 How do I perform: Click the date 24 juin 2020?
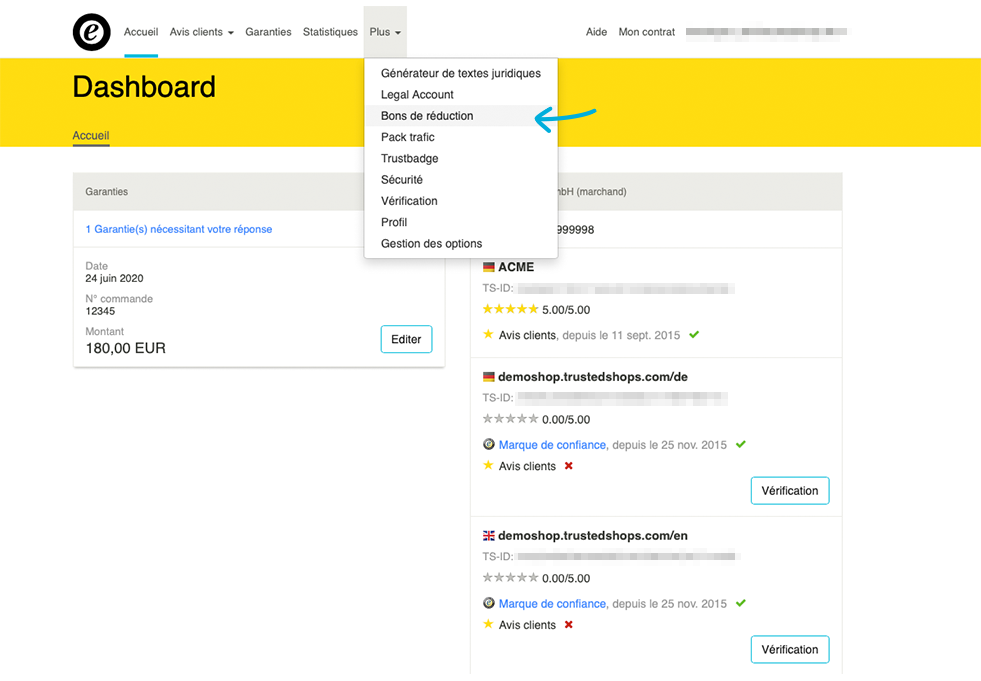(114, 279)
